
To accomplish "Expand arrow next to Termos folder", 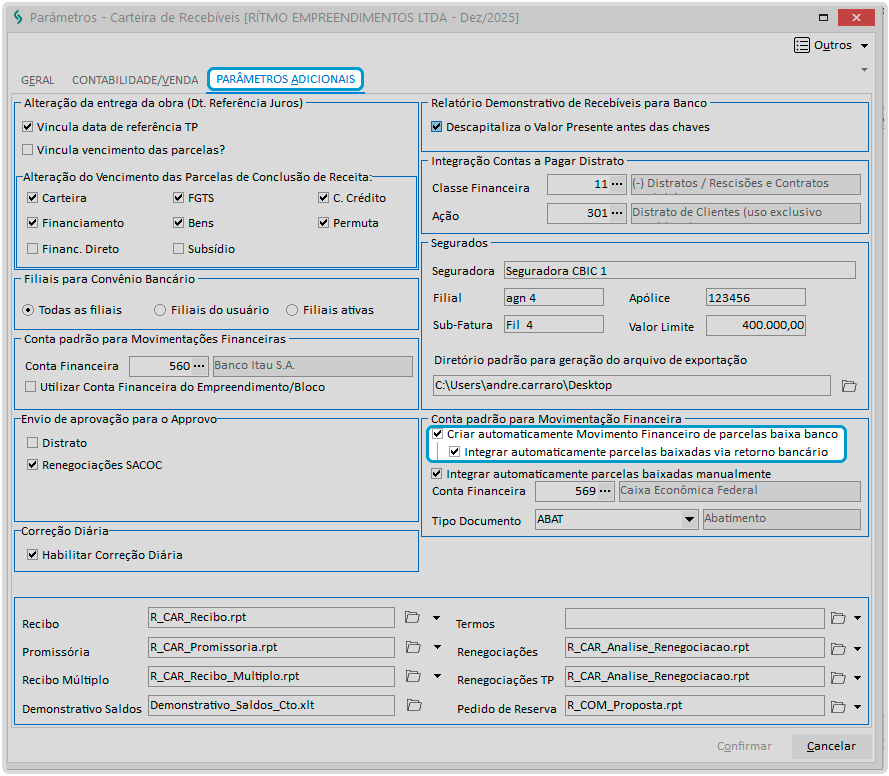I will click(x=857, y=618).
